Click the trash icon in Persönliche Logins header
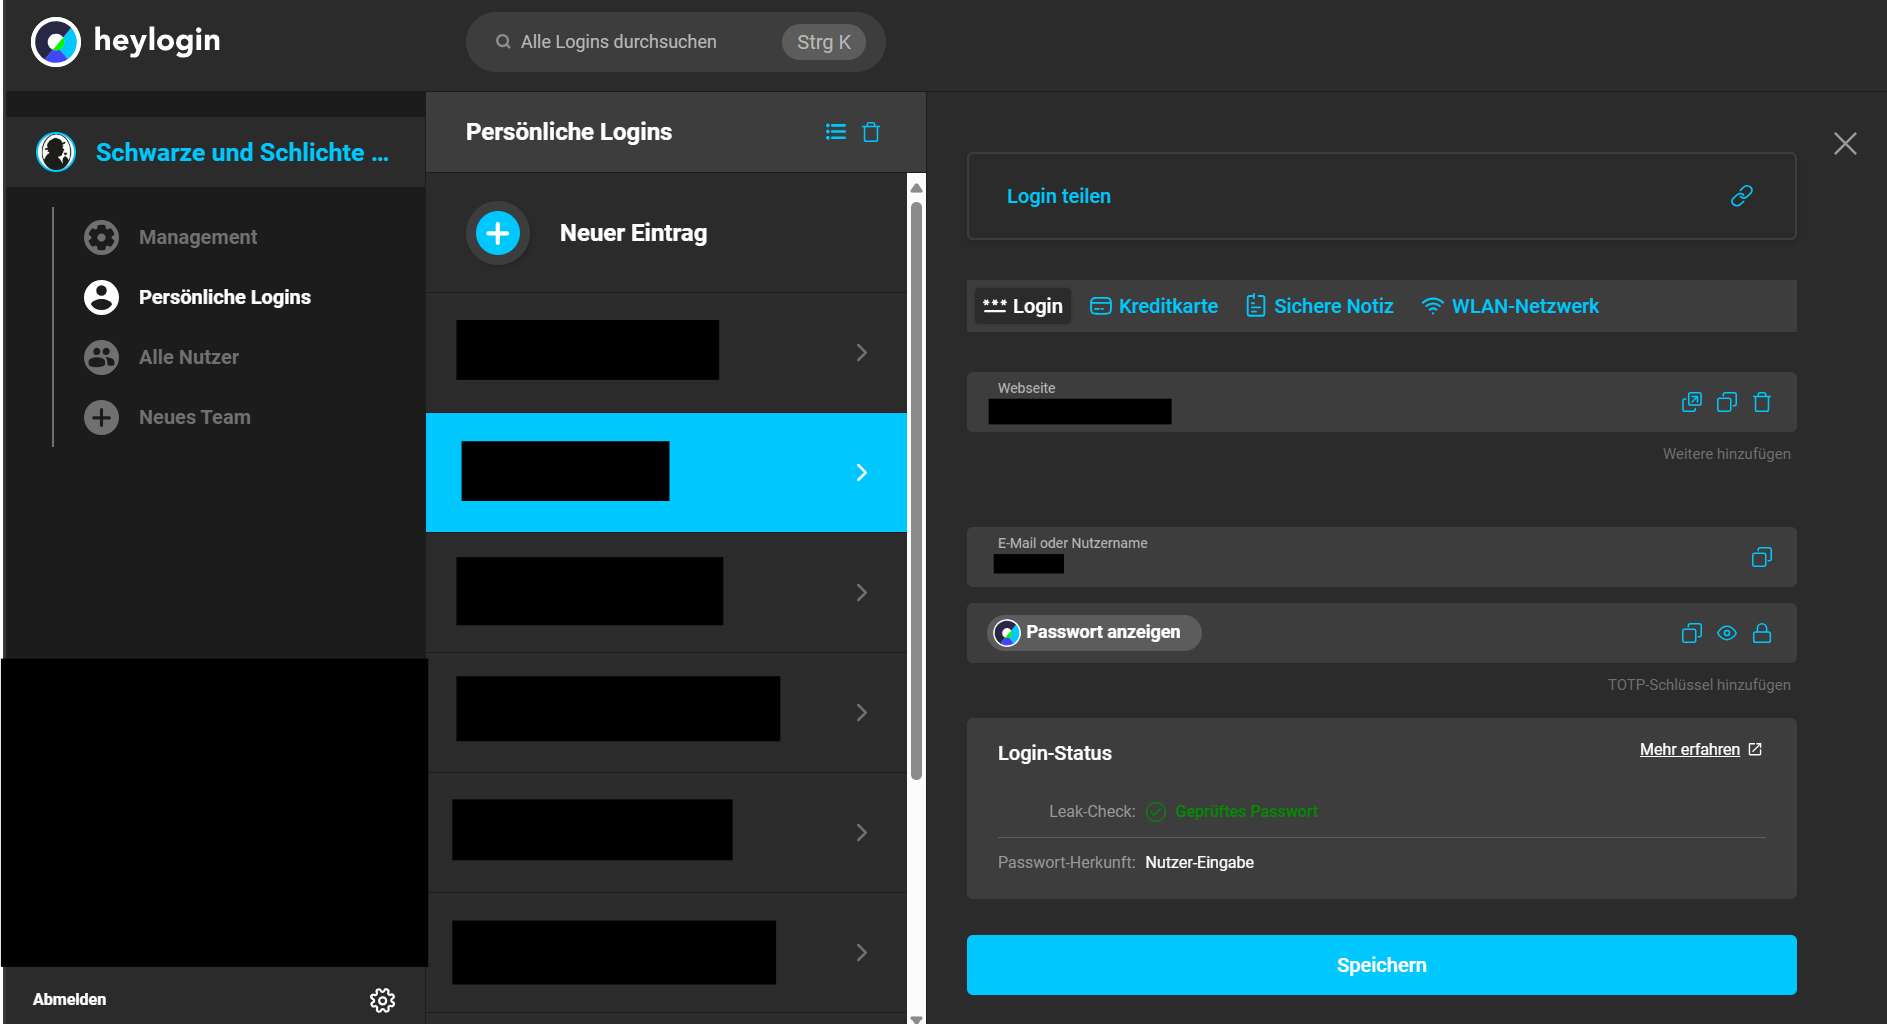This screenshot has height=1024, width=1887. pos(871,132)
